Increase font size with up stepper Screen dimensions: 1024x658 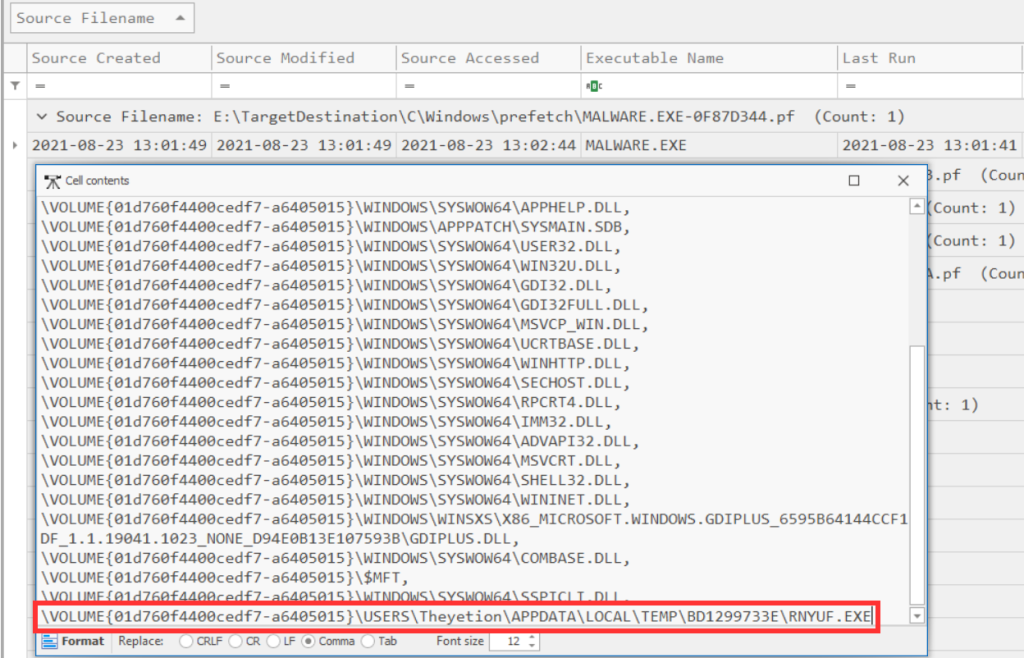coord(532,637)
